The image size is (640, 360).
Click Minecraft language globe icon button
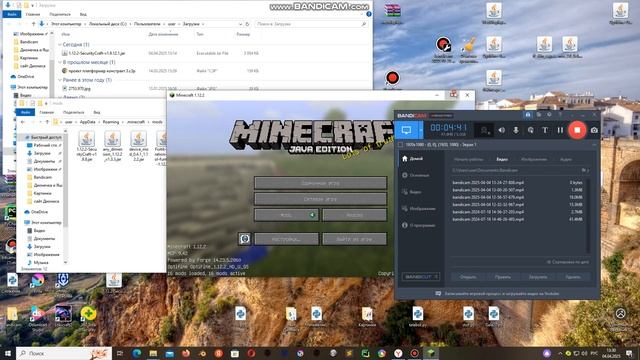[x=244, y=239]
